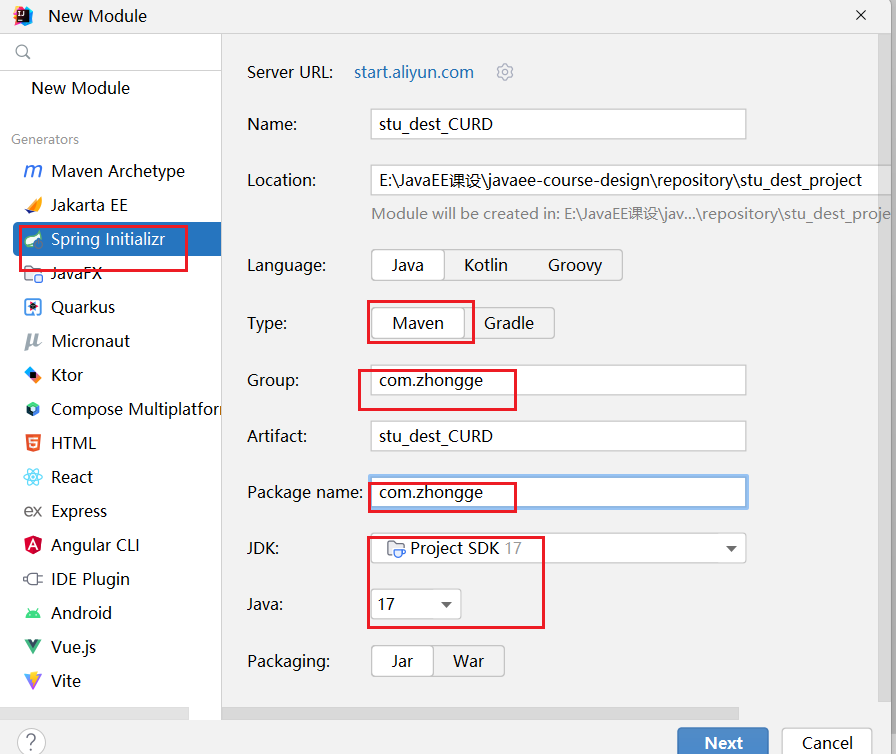Screen dimensions: 896x754
Task: Click the Next button
Action: pyautogui.click(x=723, y=742)
